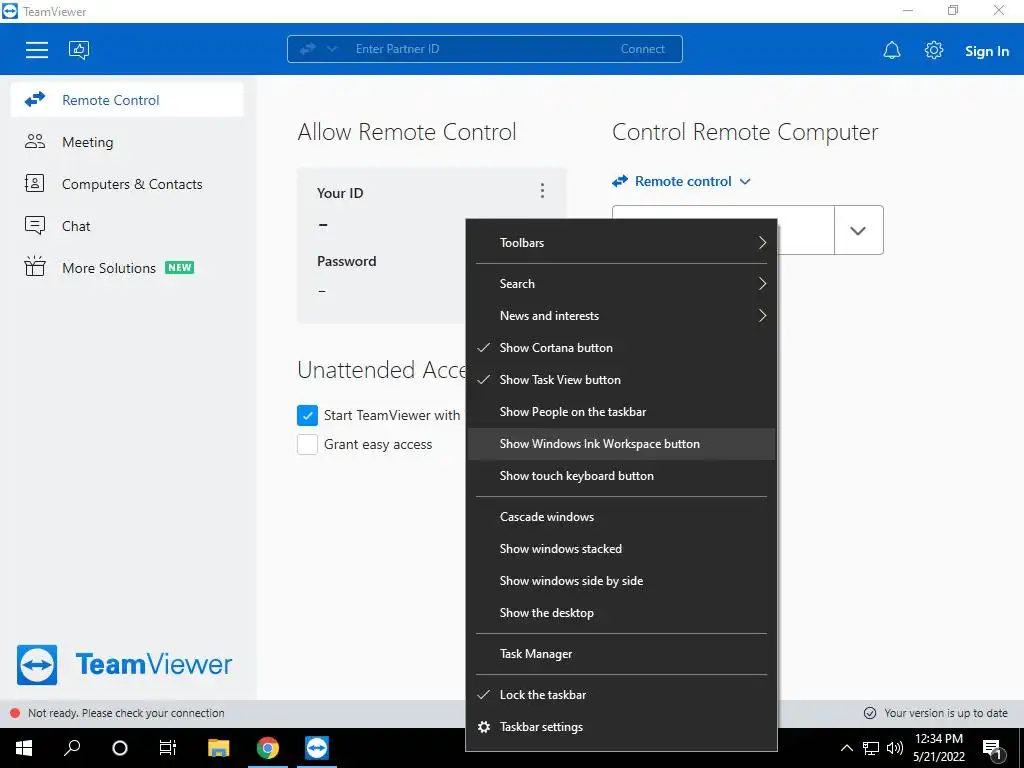The height and width of the screenshot is (768, 1024).
Task: Click the network tray icon
Action: [x=871, y=748]
